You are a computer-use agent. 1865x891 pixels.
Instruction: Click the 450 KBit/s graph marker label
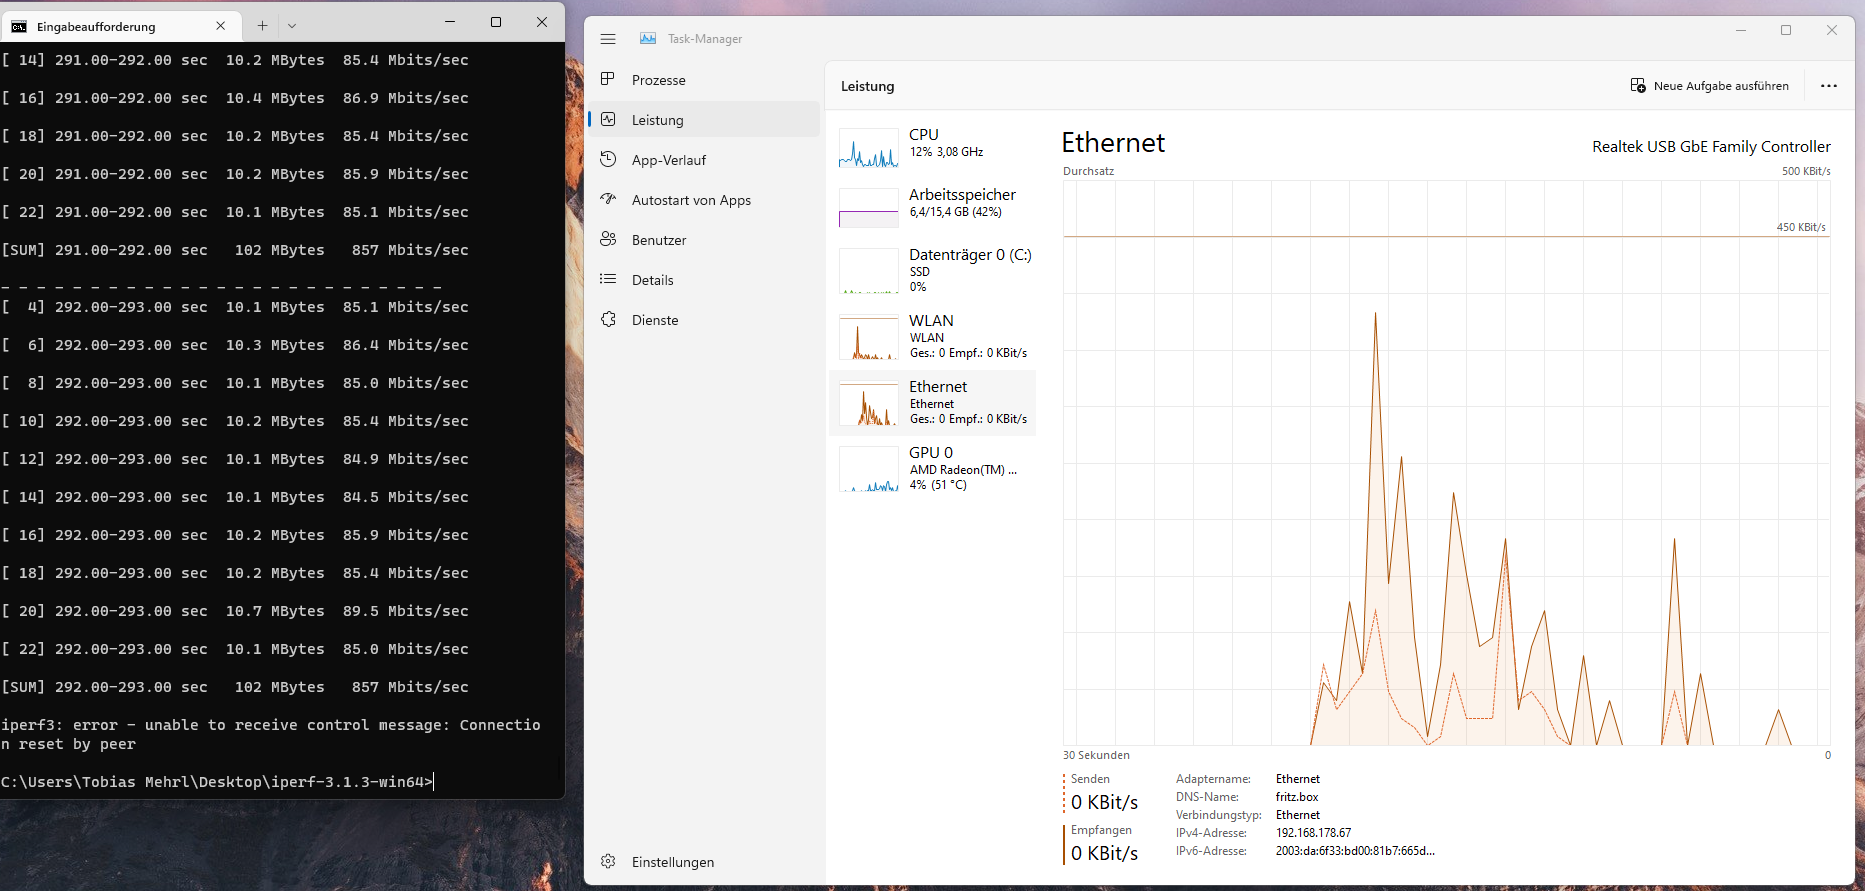[x=1801, y=227]
